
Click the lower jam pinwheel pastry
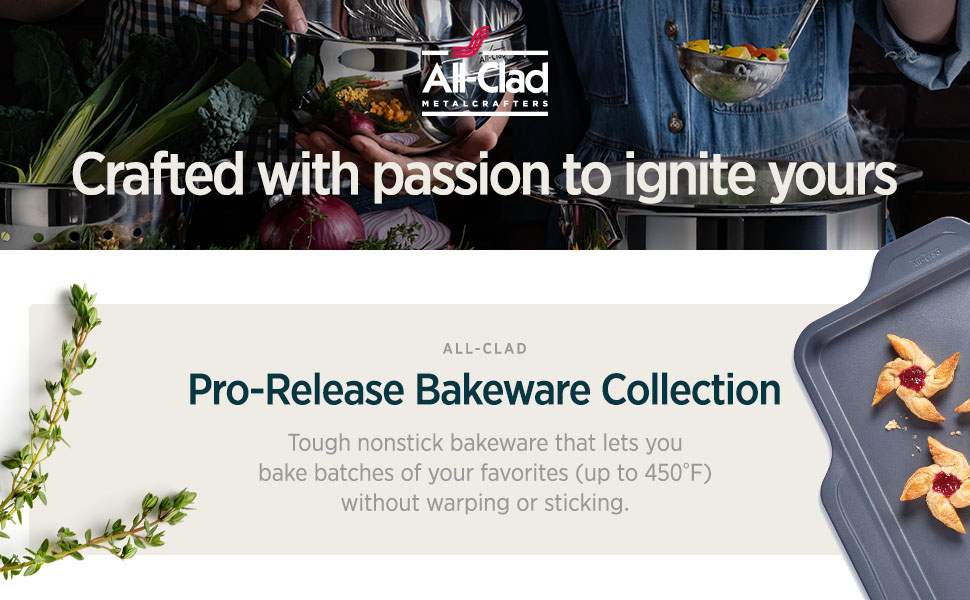[x=937, y=484]
